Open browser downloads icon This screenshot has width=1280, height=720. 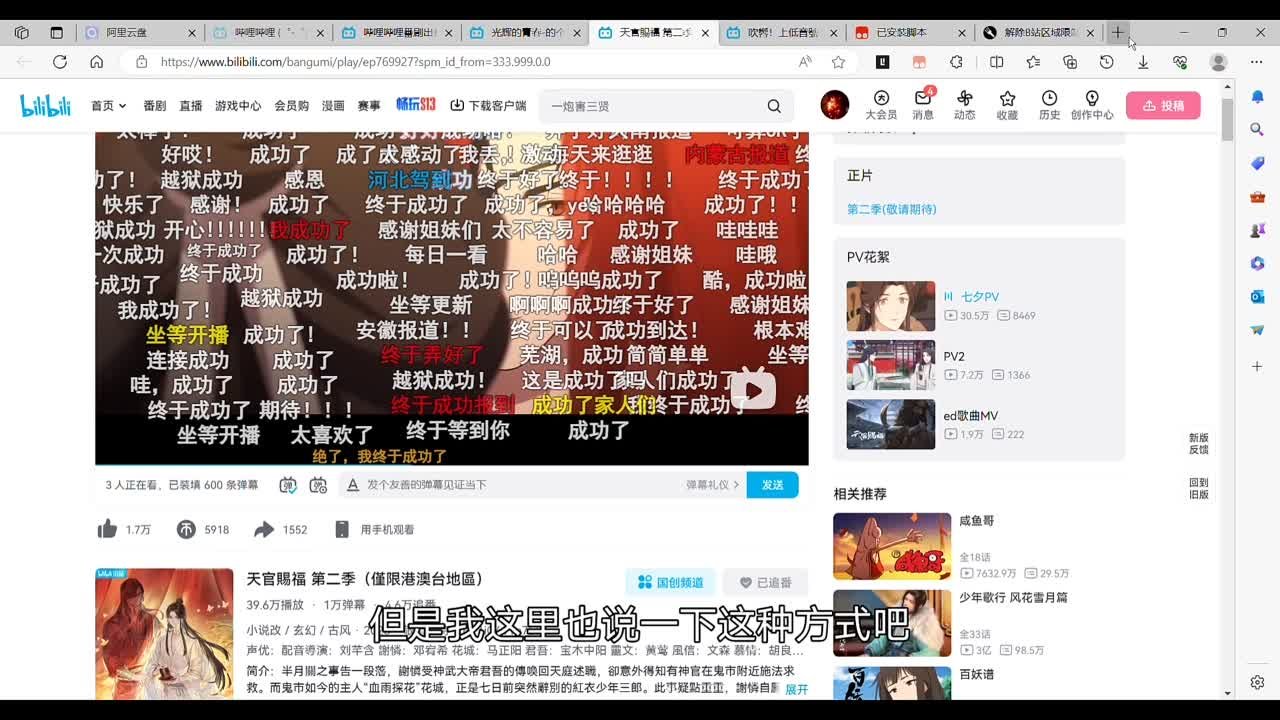pos(1143,62)
